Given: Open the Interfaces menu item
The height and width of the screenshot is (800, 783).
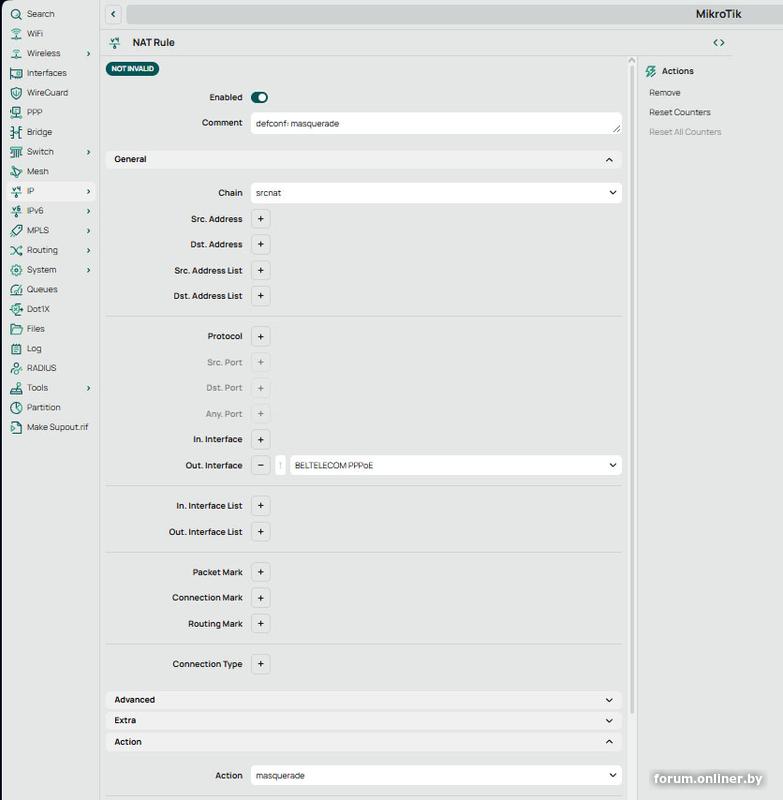Looking at the screenshot, I should [x=46, y=73].
